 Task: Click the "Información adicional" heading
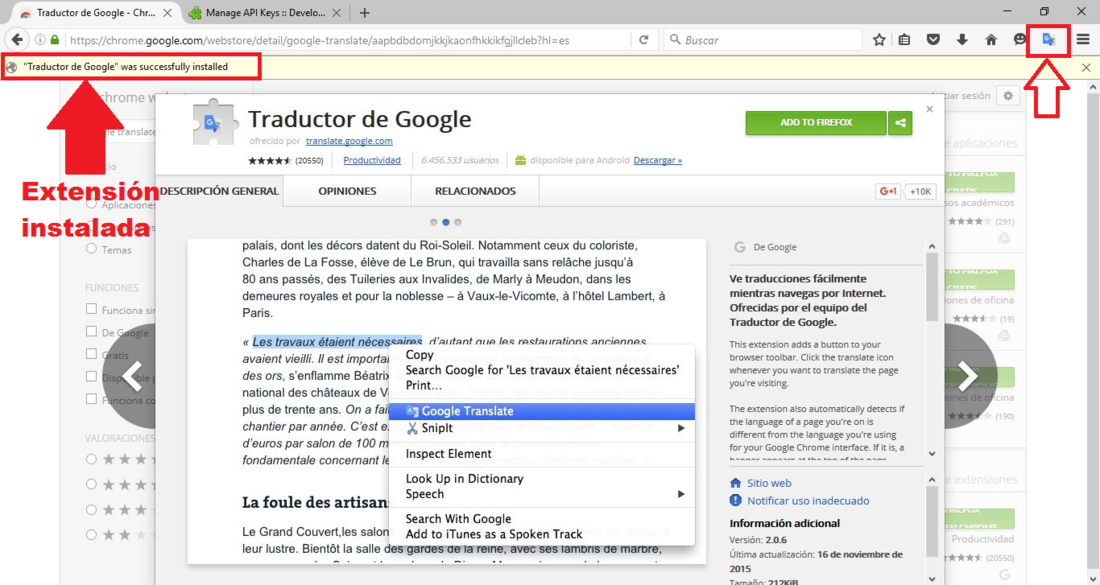(784, 523)
